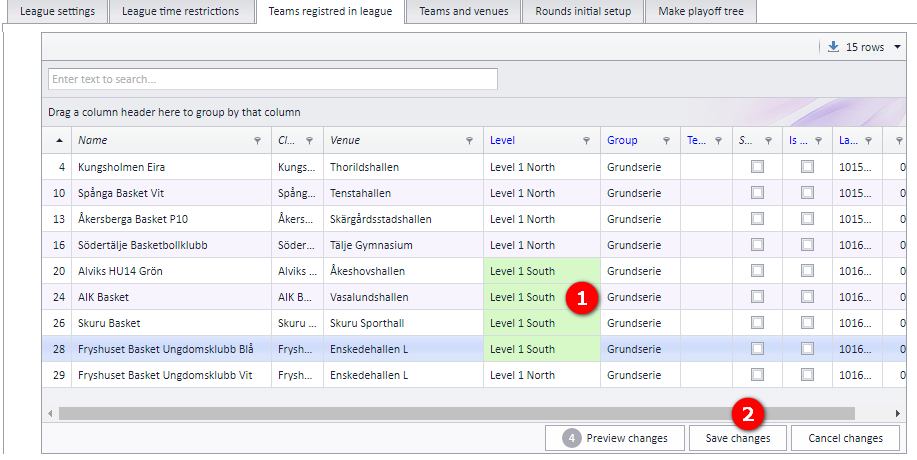
Task: Sort by Venue column header
Action: [404, 140]
